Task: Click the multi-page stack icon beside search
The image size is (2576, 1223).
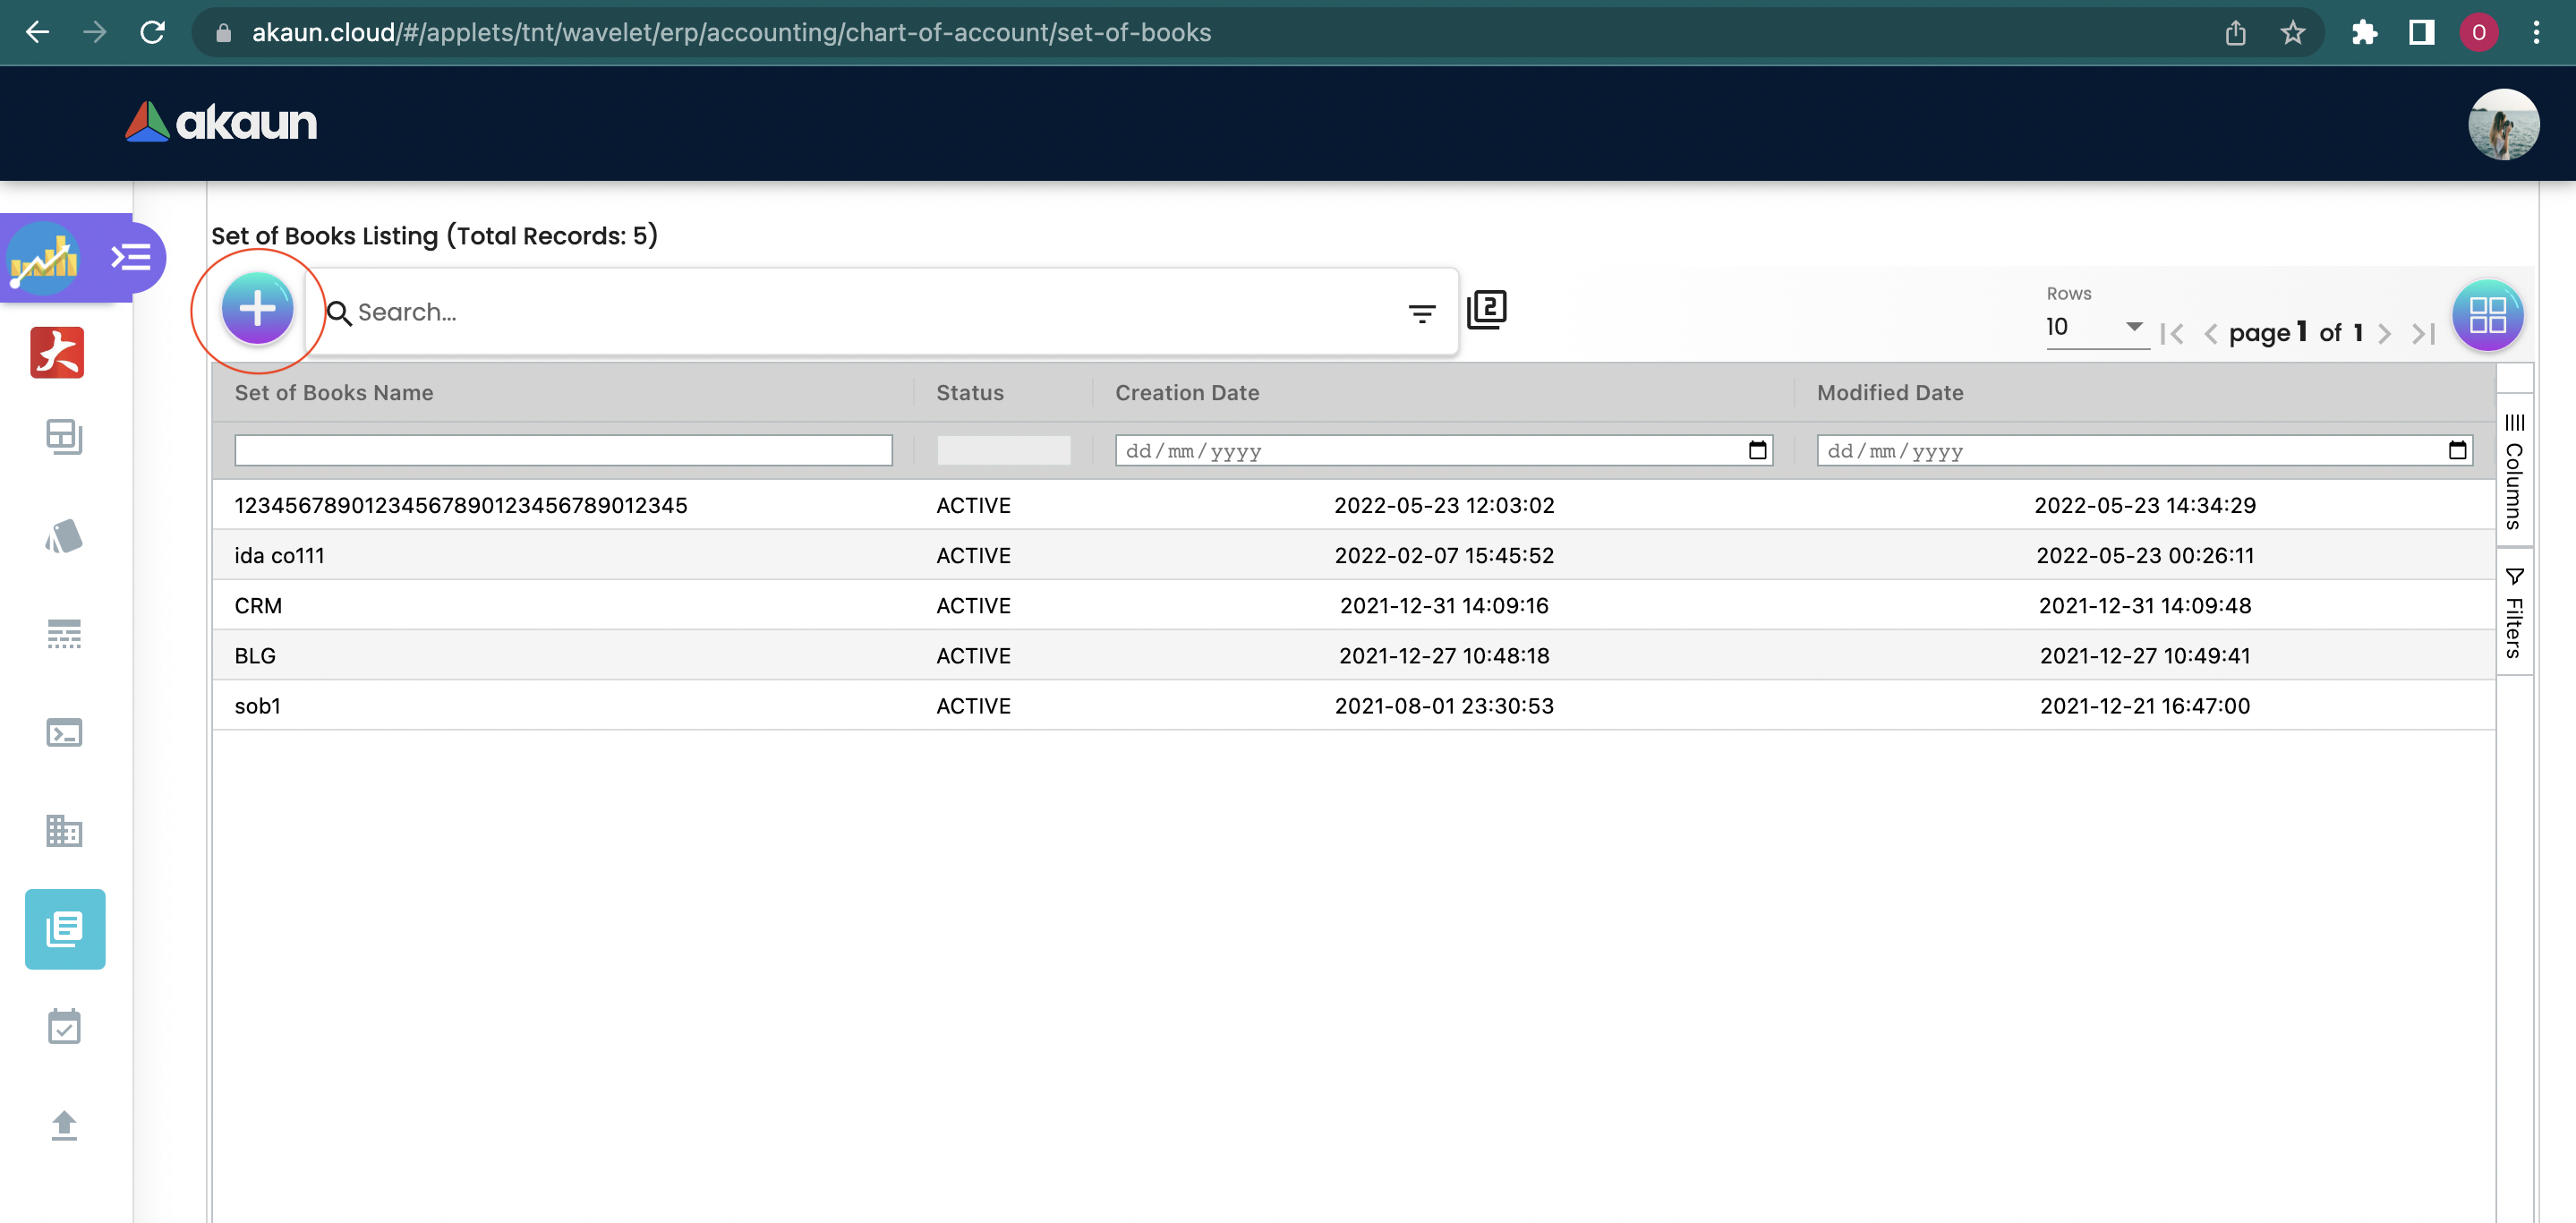Action: 1486,310
